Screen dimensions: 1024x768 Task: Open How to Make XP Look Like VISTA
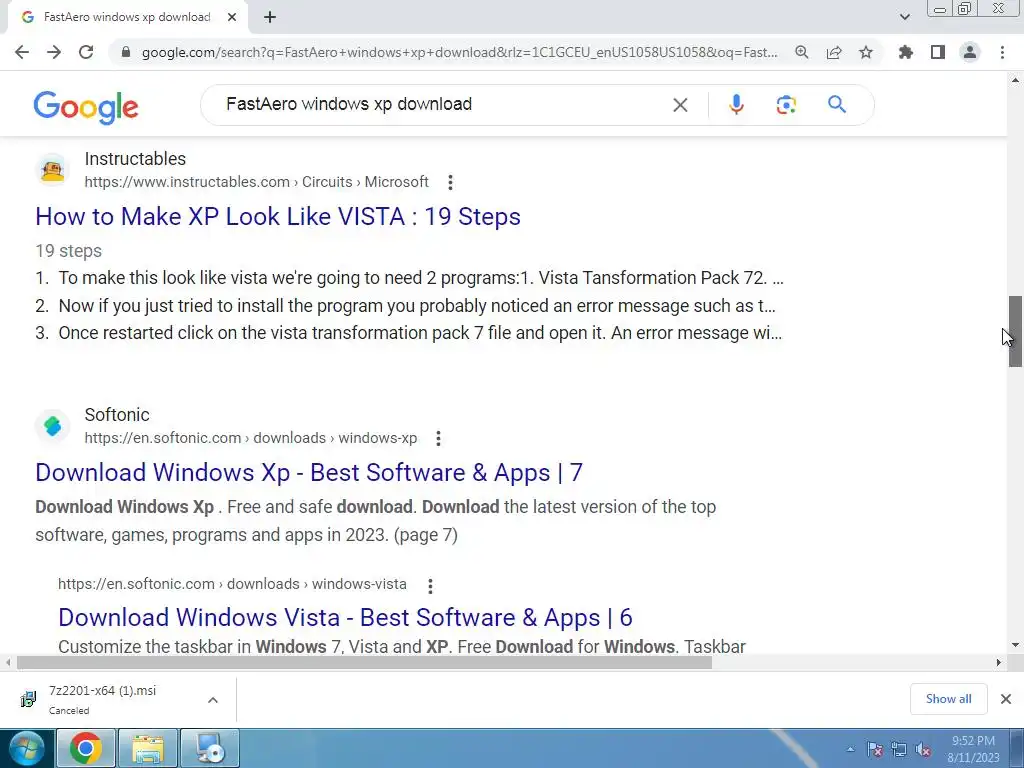(278, 217)
